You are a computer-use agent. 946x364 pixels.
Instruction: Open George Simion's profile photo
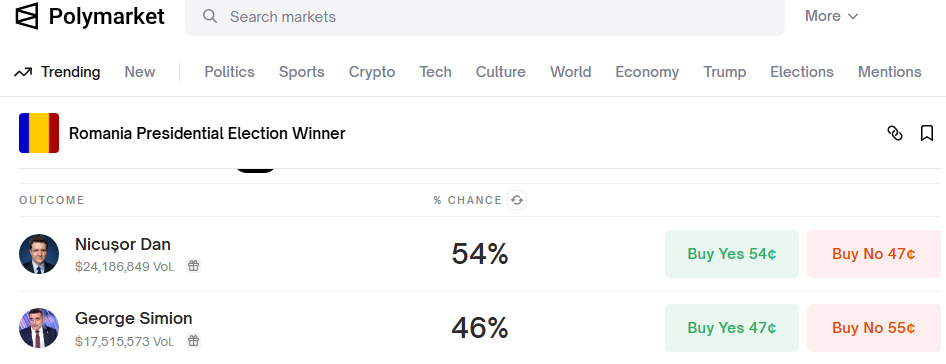pyautogui.click(x=39, y=328)
